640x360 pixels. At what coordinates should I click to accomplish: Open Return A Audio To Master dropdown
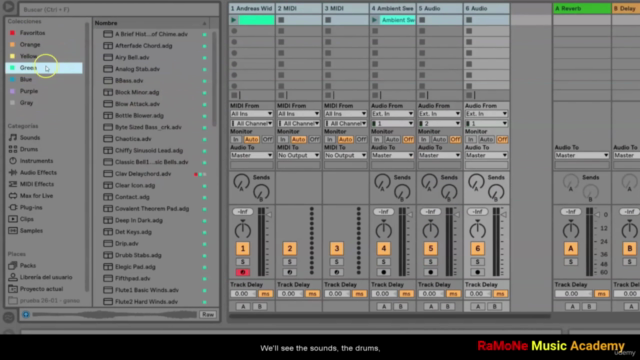(x=582, y=156)
